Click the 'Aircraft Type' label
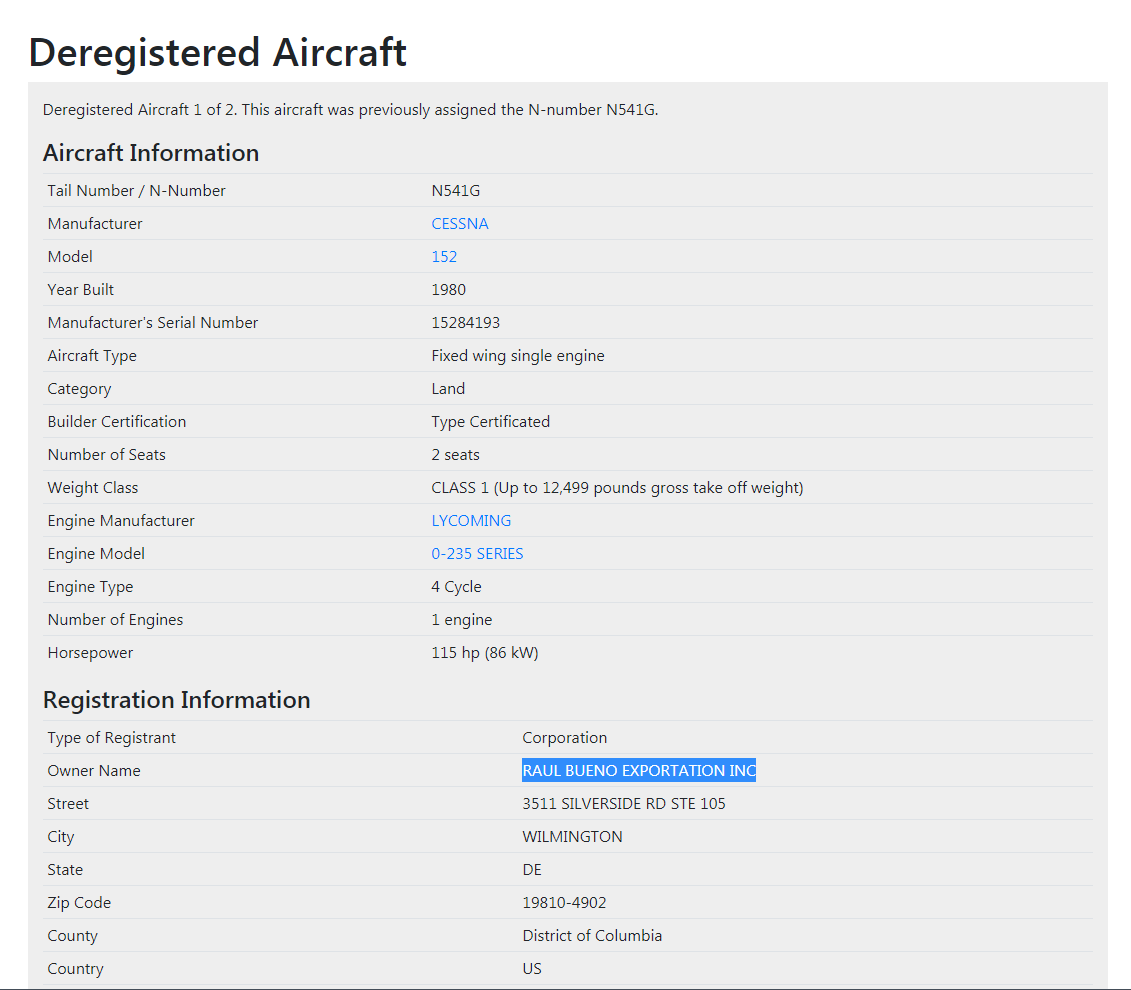This screenshot has width=1131, height=990. pyautogui.click(x=92, y=356)
